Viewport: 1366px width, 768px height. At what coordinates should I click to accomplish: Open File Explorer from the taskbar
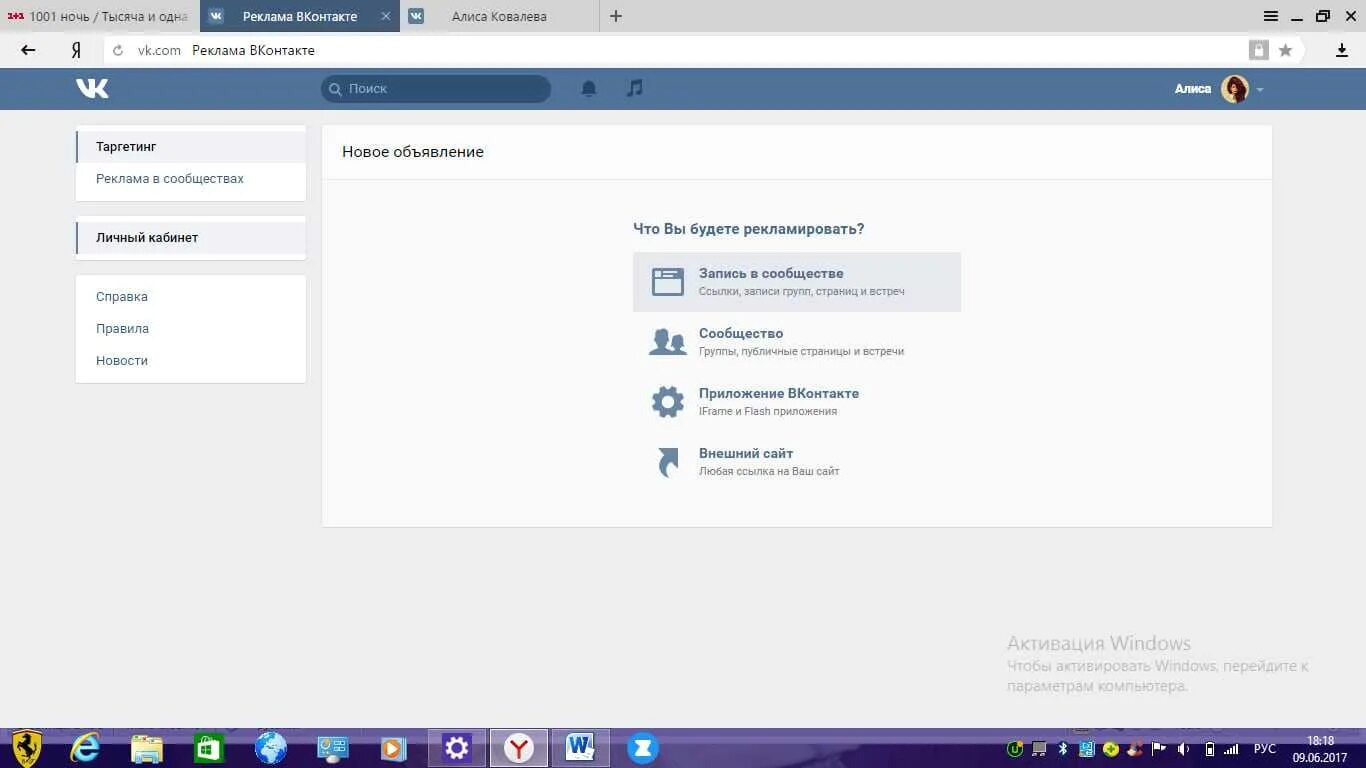point(147,748)
